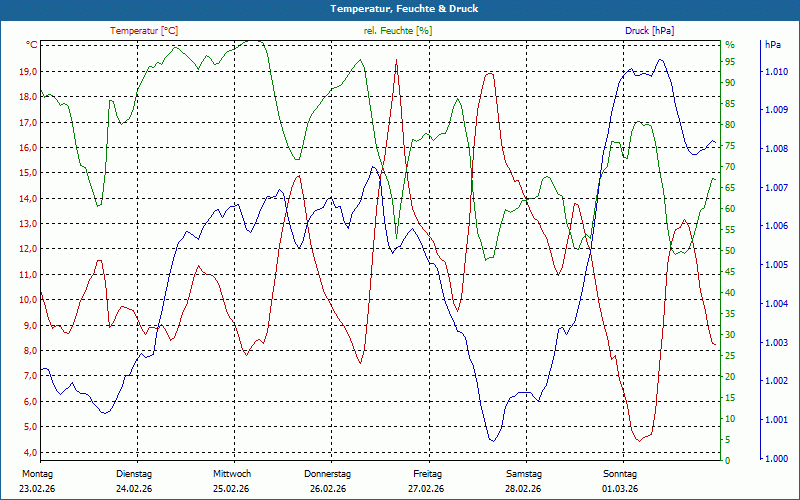
Task: Click the blue "1.005" pressure axis value
Action: coord(776,265)
